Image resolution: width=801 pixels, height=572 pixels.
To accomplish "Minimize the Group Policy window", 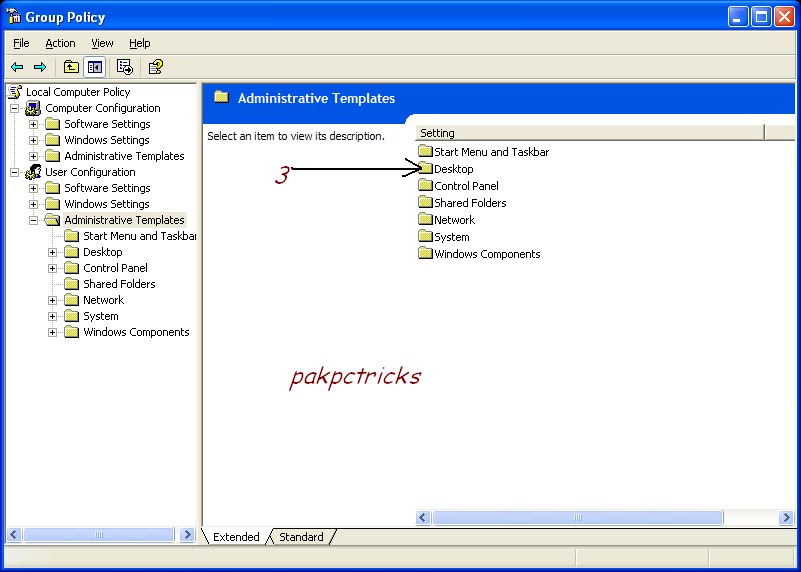I will click(738, 17).
